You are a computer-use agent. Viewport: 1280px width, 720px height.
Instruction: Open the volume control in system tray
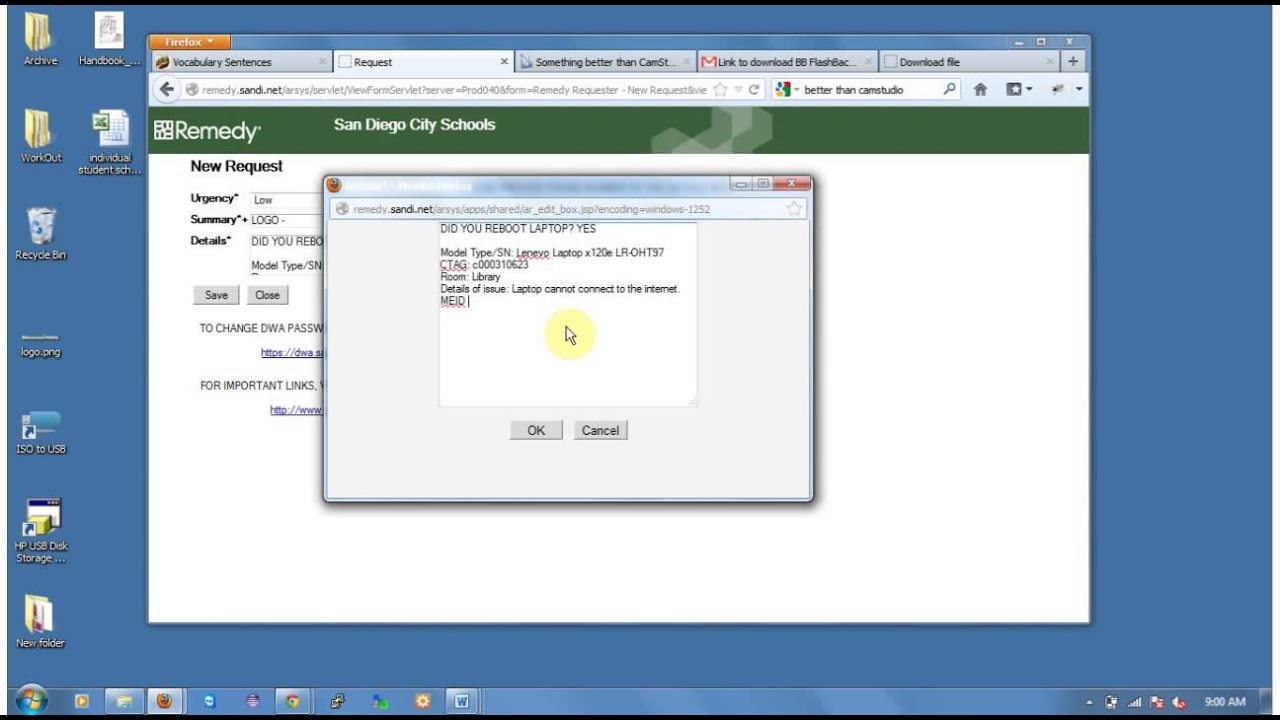click(x=1179, y=702)
